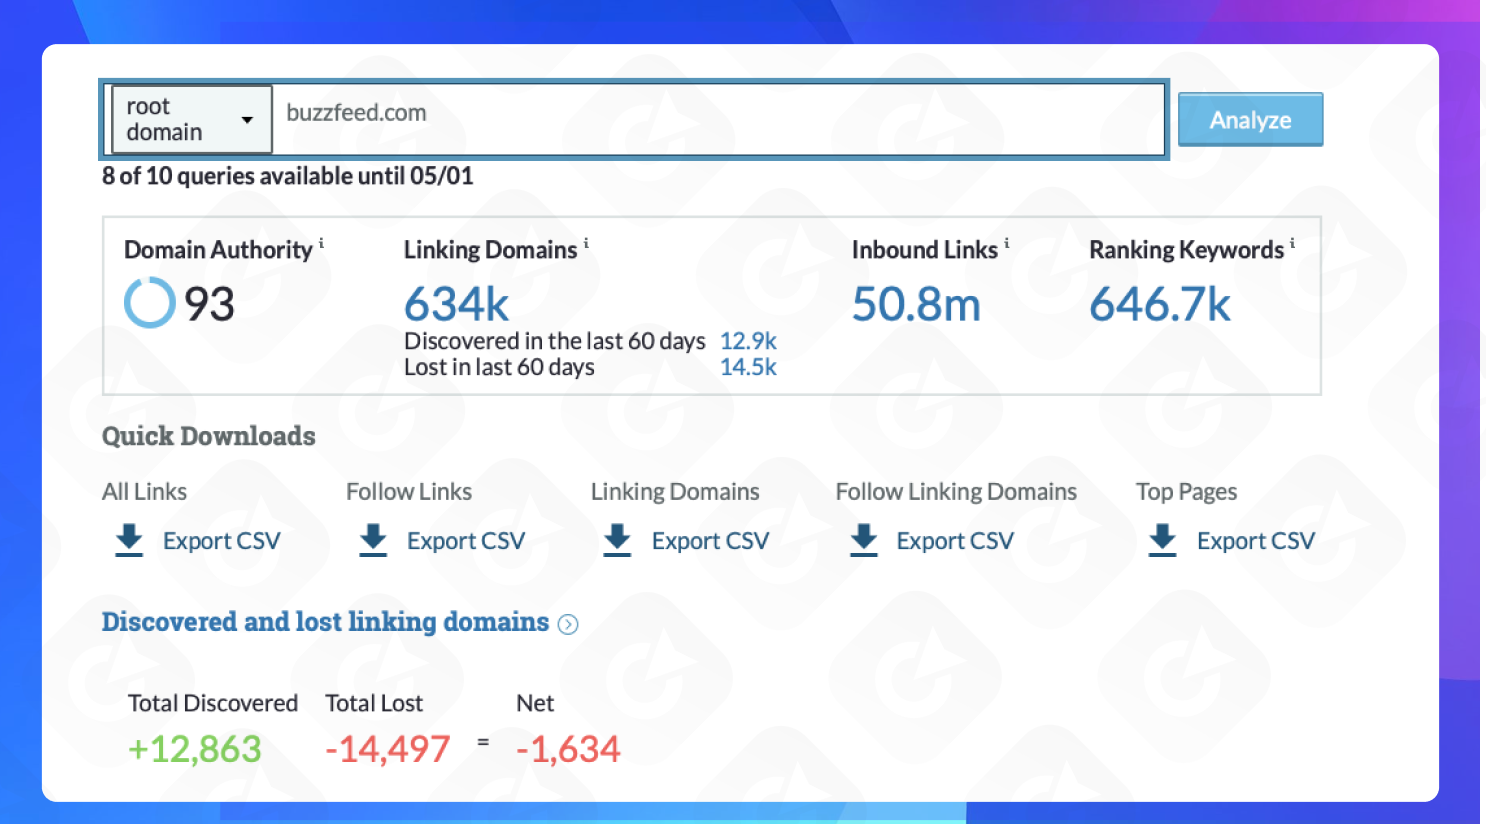Viewport: 1486px width, 824px height.
Task: Export CSV for Follow Linking Domains
Action: pyautogui.click(x=955, y=541)
